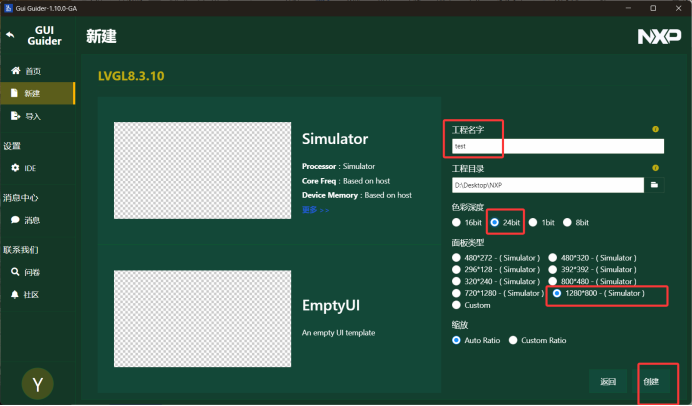Click the home icon in sidebar

(x=16, y=71)
